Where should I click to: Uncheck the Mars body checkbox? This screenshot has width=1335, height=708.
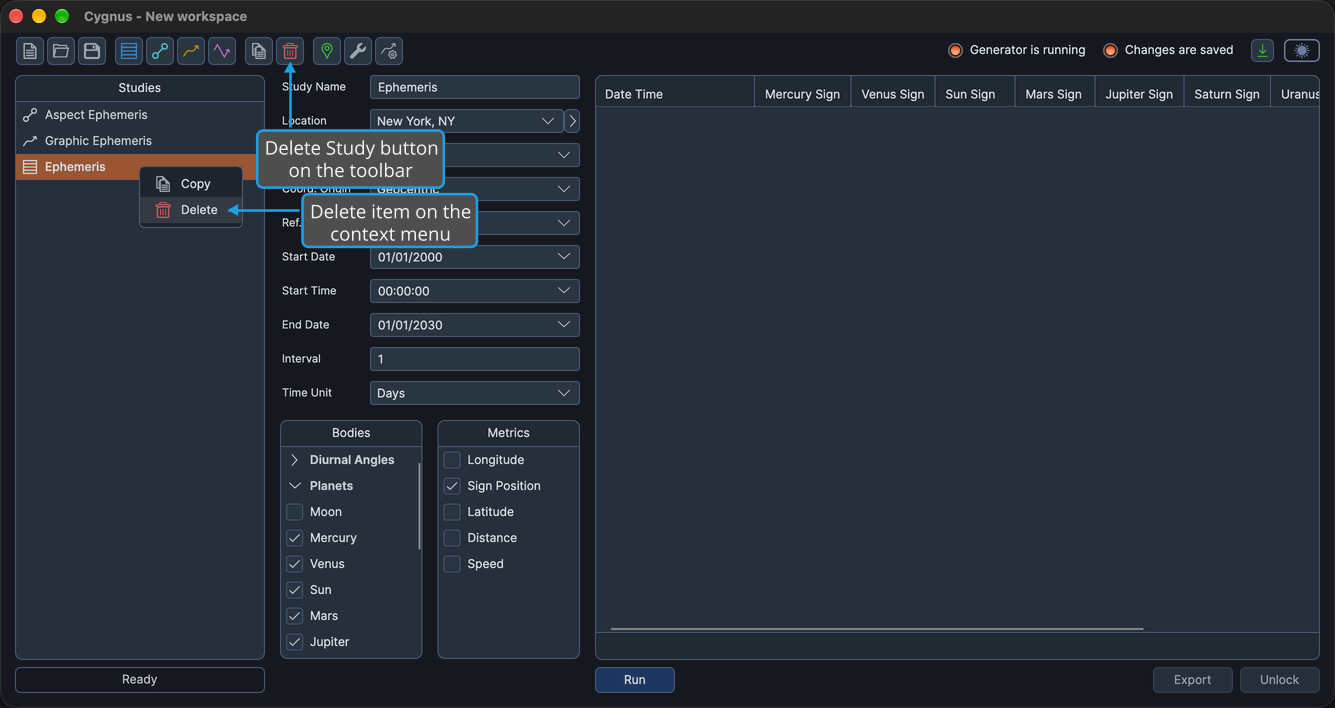[x=295, y=616]
